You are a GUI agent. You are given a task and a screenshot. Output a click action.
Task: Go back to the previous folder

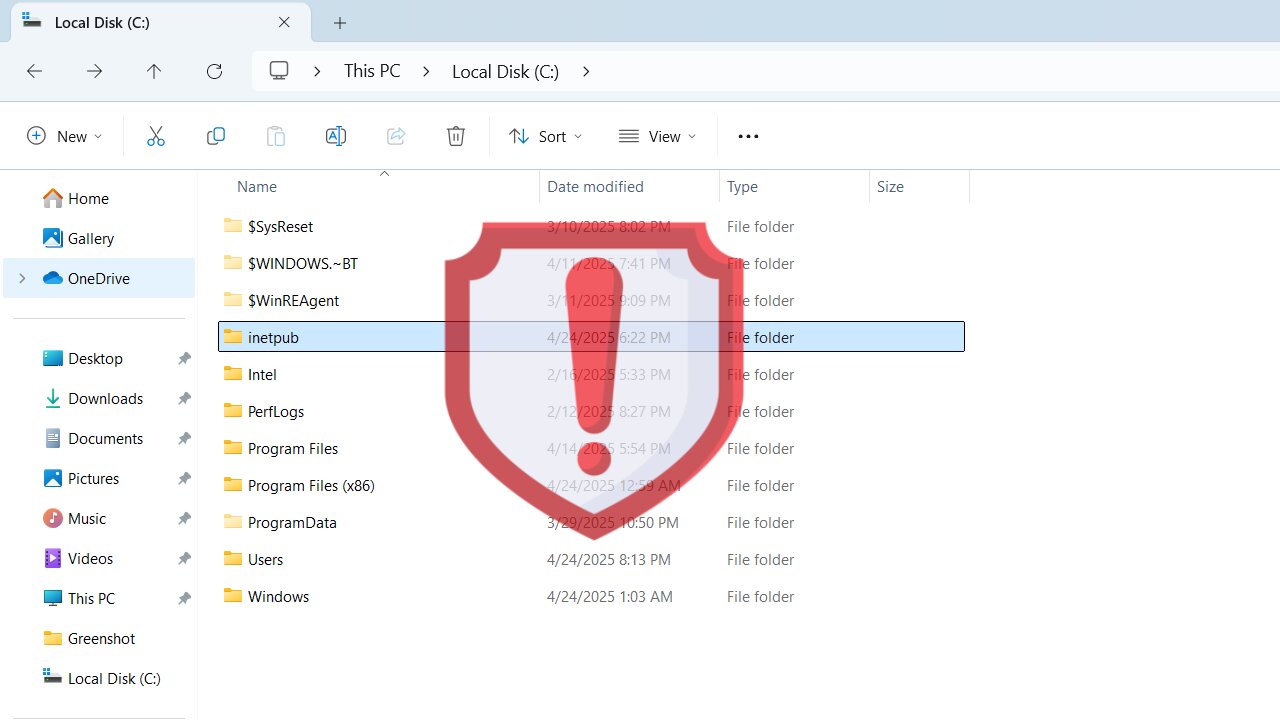[x=34, y=71]
